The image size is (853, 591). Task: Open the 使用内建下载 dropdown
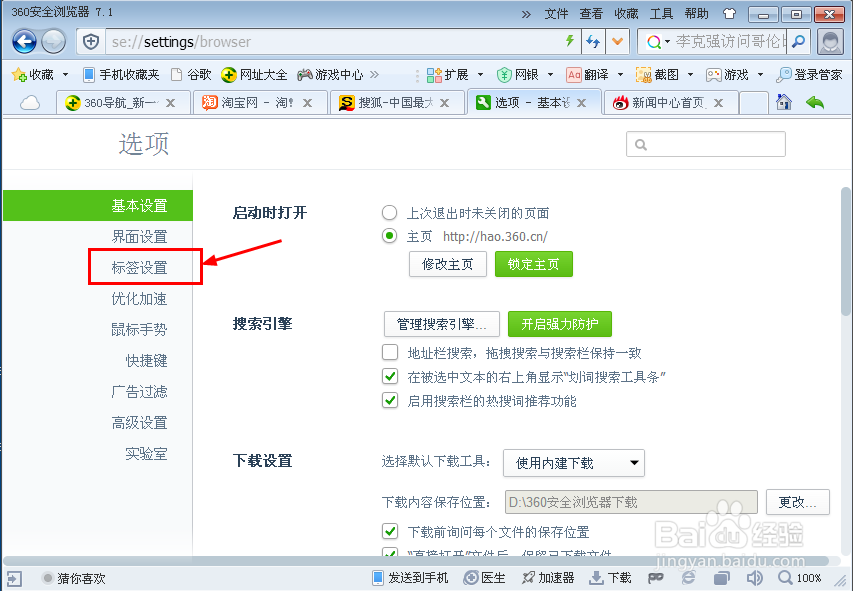click(x=574, y=463)
